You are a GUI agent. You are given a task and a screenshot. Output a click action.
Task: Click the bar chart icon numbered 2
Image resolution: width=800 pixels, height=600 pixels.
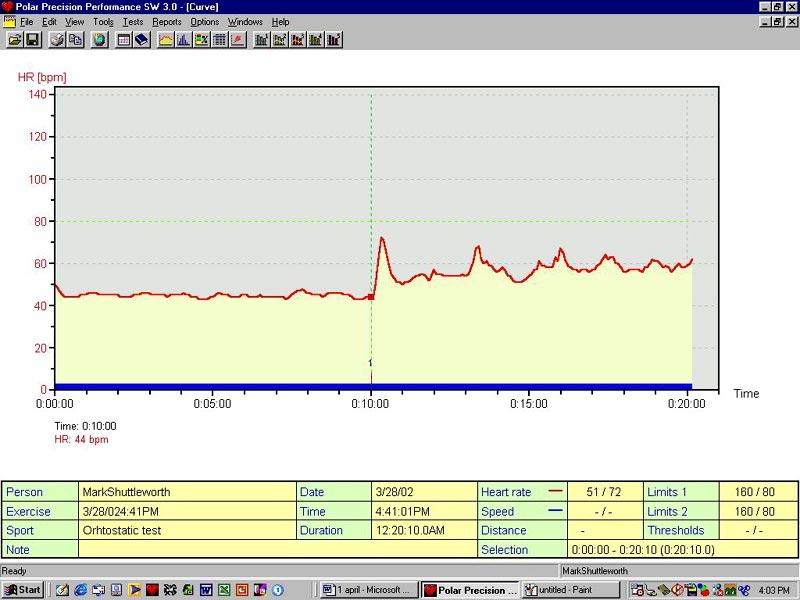pos(280,39)
